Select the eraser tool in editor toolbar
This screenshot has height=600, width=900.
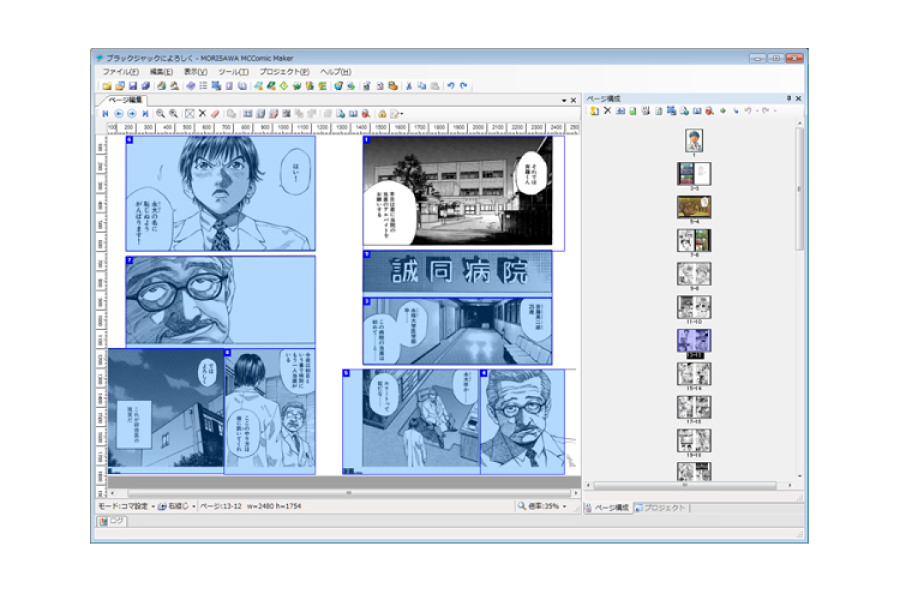click(x=215, y=114)
